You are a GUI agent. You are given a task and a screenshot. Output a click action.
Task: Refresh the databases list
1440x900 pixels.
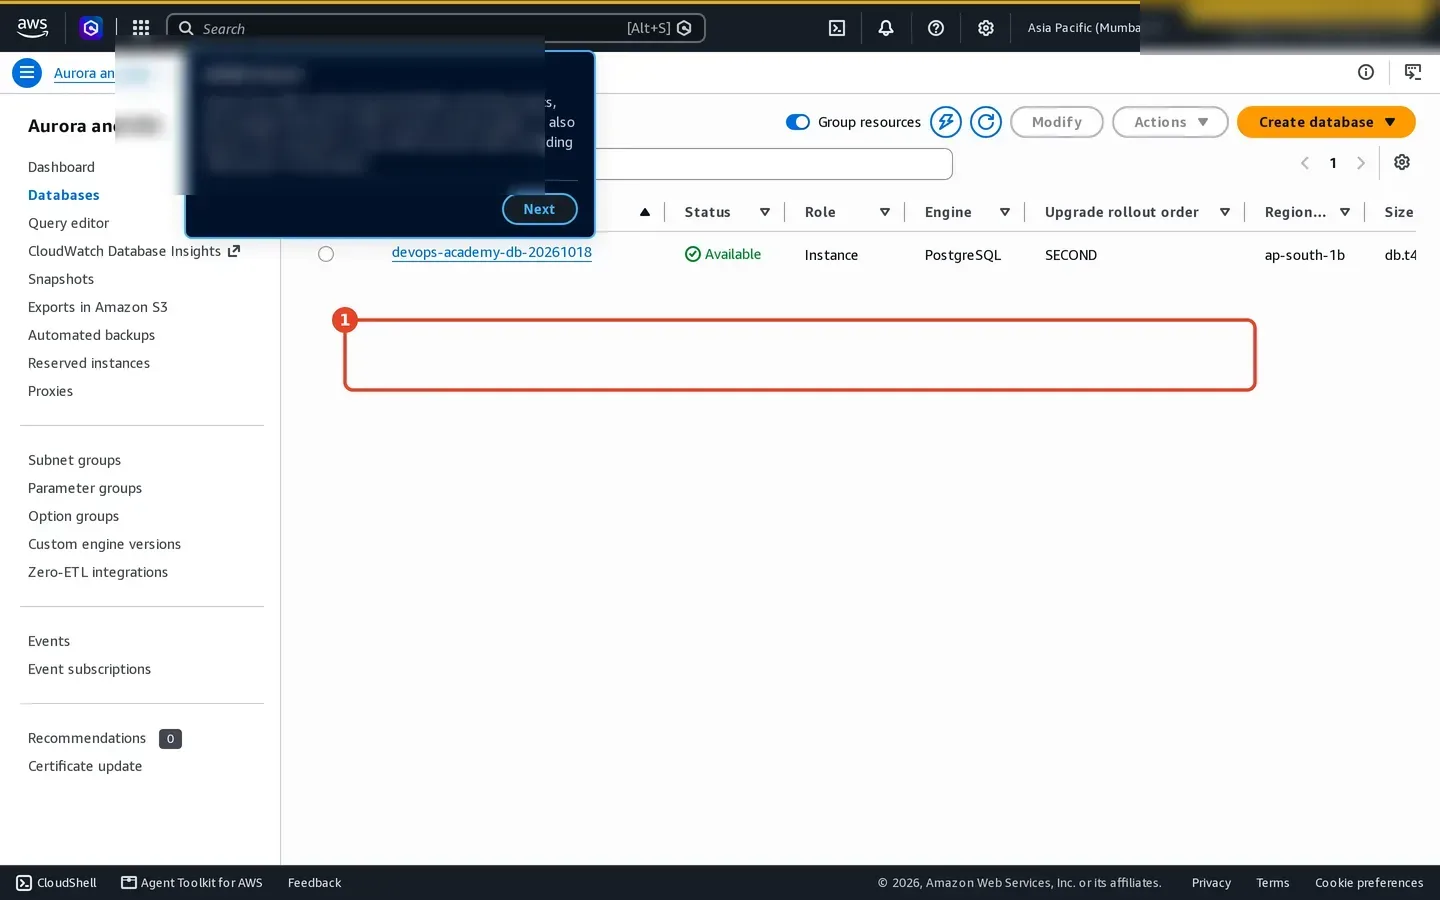click(x=986, y=122)
